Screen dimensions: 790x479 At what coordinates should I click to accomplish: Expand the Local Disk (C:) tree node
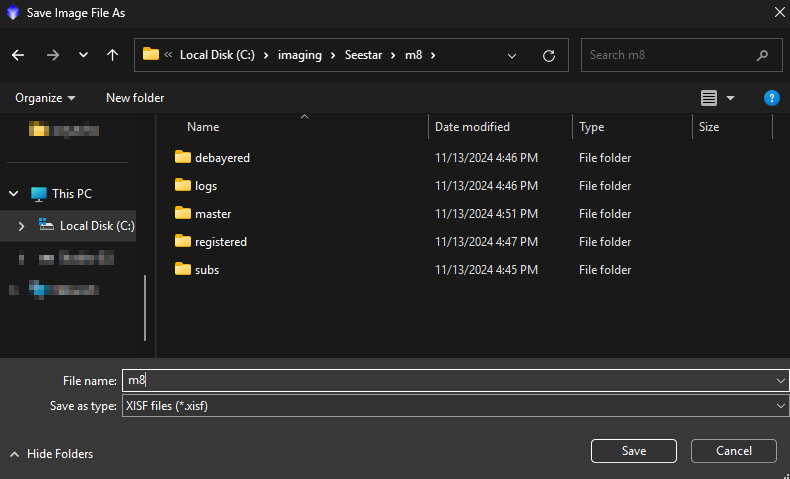pos(21,226)
